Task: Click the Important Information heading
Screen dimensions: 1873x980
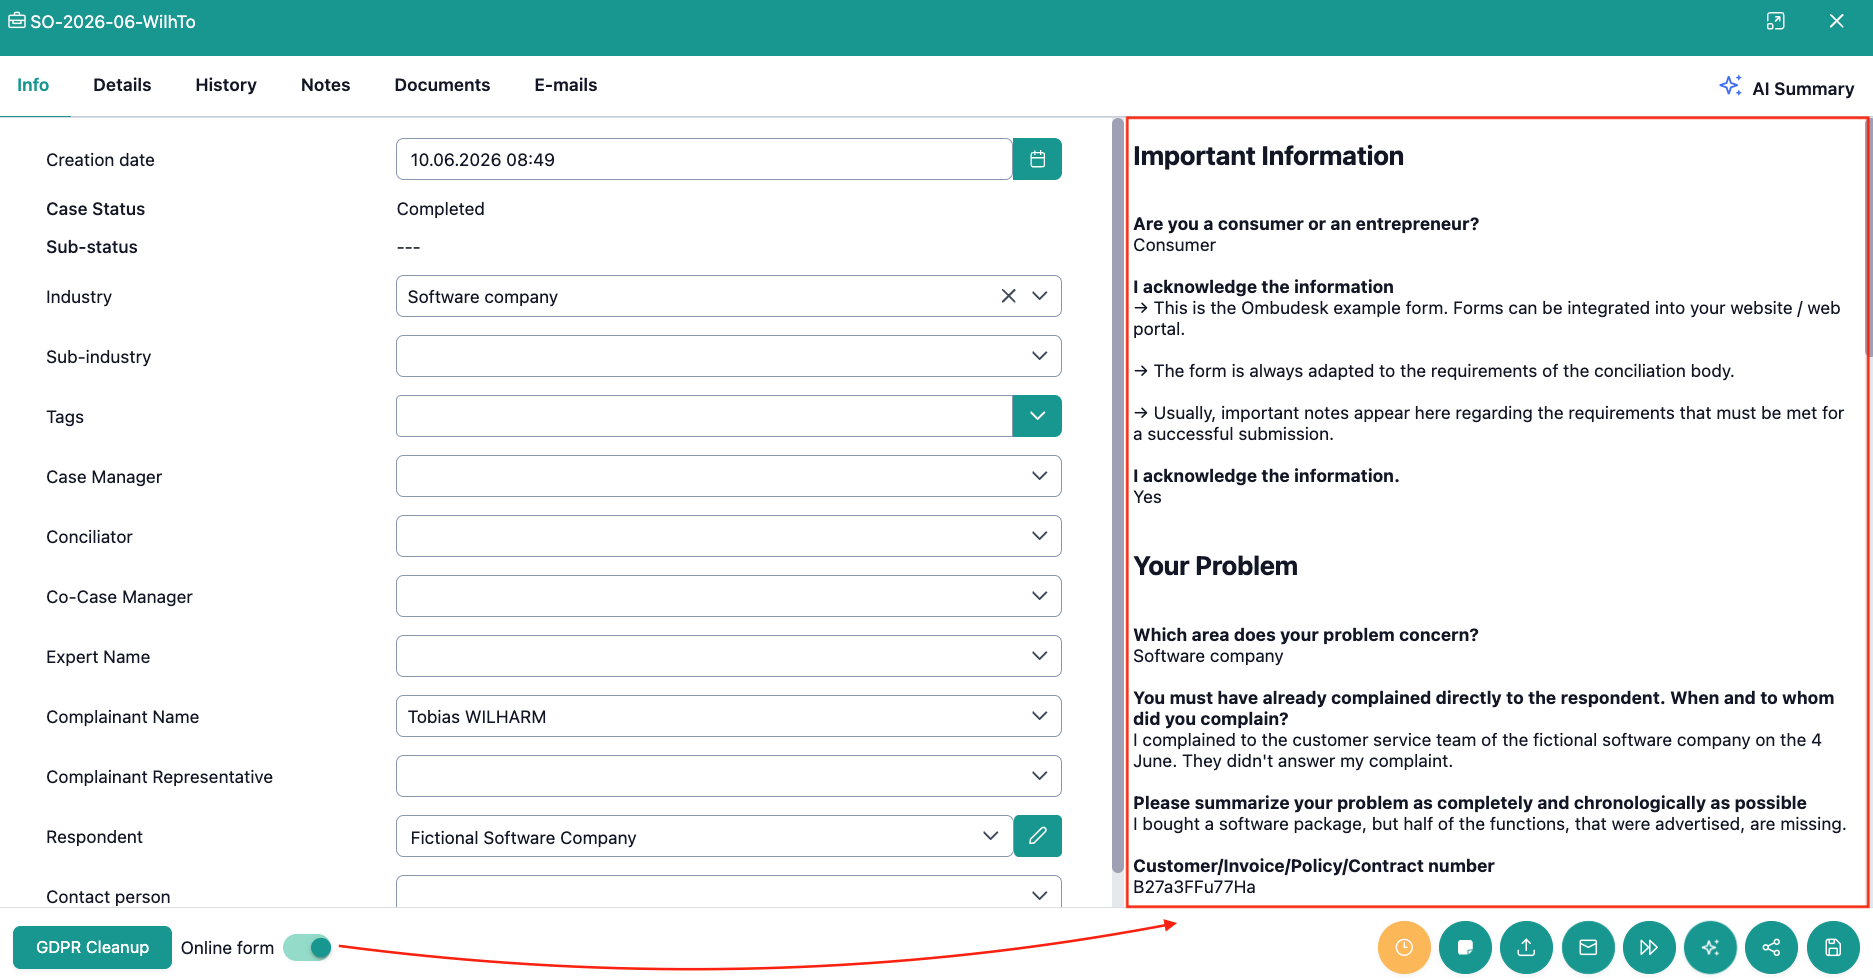Action: coord(1268,156)
